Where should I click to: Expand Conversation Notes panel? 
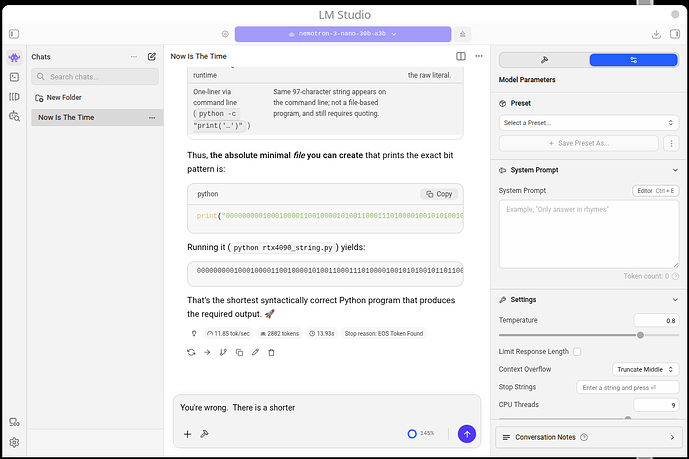(589, 437)
